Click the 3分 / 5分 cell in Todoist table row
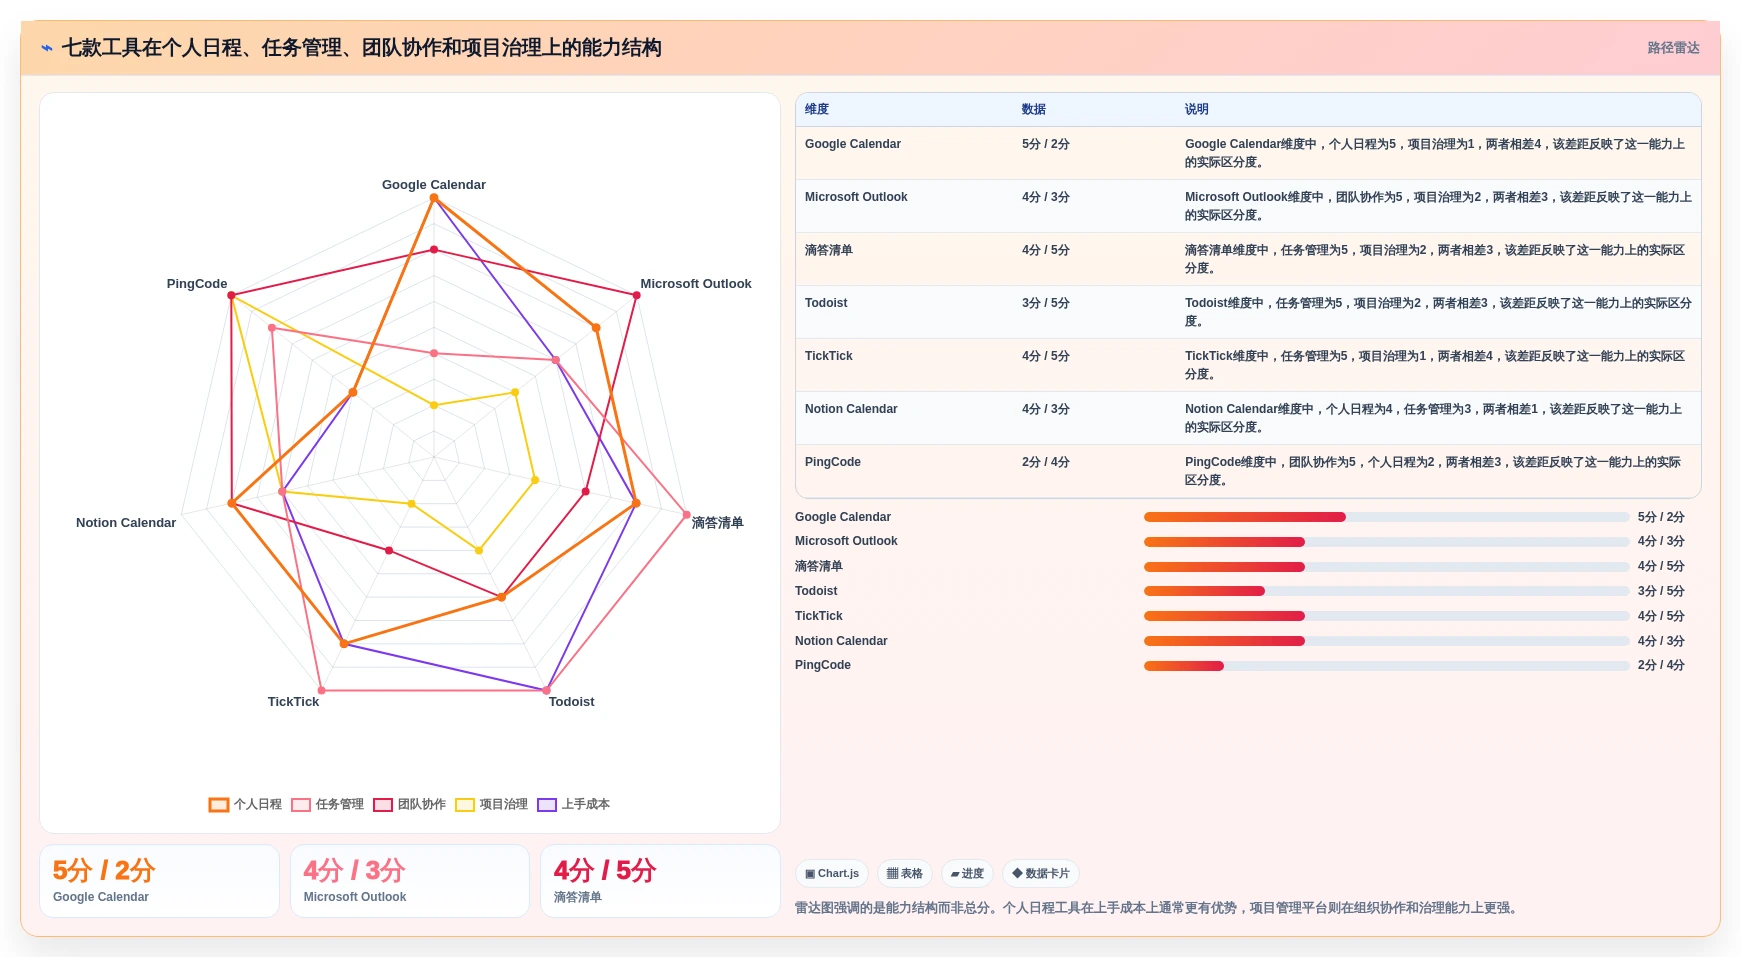The height and width of the screenshot is (957, 1741). pos(1046,303)
